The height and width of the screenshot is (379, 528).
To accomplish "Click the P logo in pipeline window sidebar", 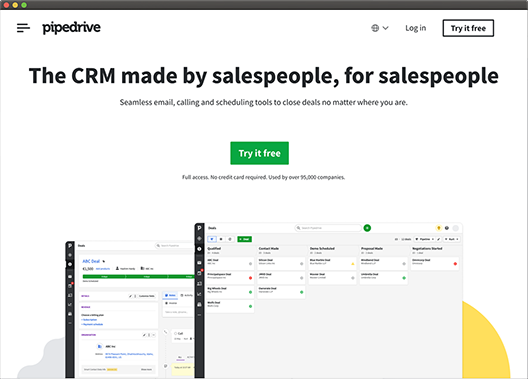I will point(199,228).
